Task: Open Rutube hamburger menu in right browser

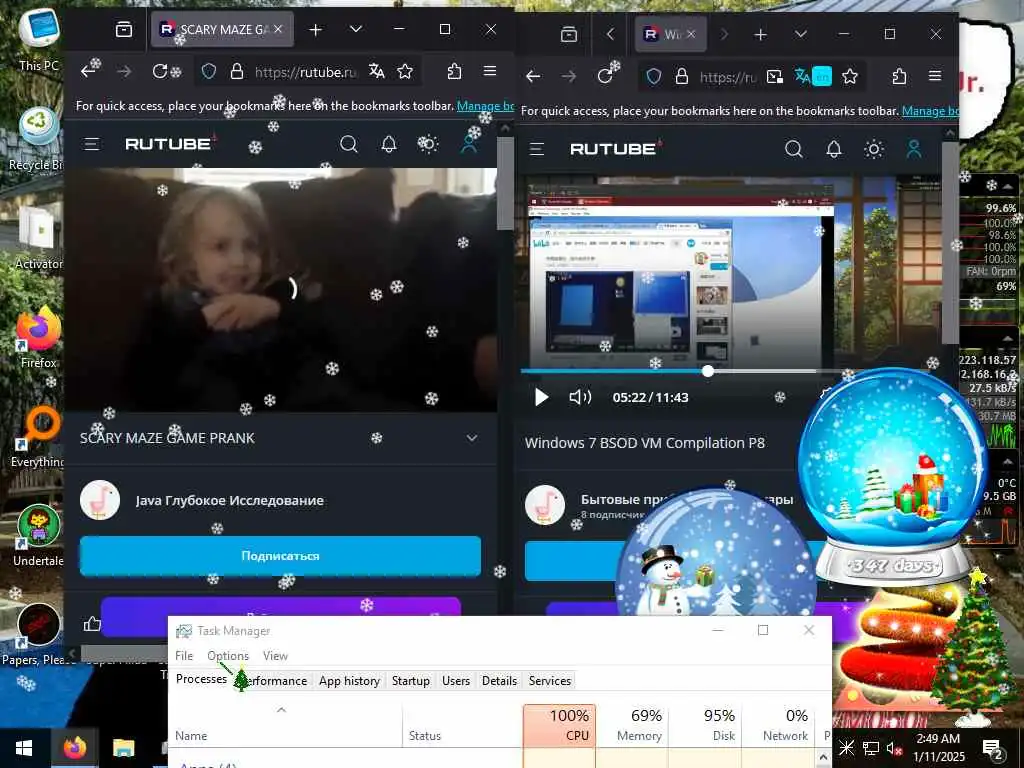Action: click(537, 149)
